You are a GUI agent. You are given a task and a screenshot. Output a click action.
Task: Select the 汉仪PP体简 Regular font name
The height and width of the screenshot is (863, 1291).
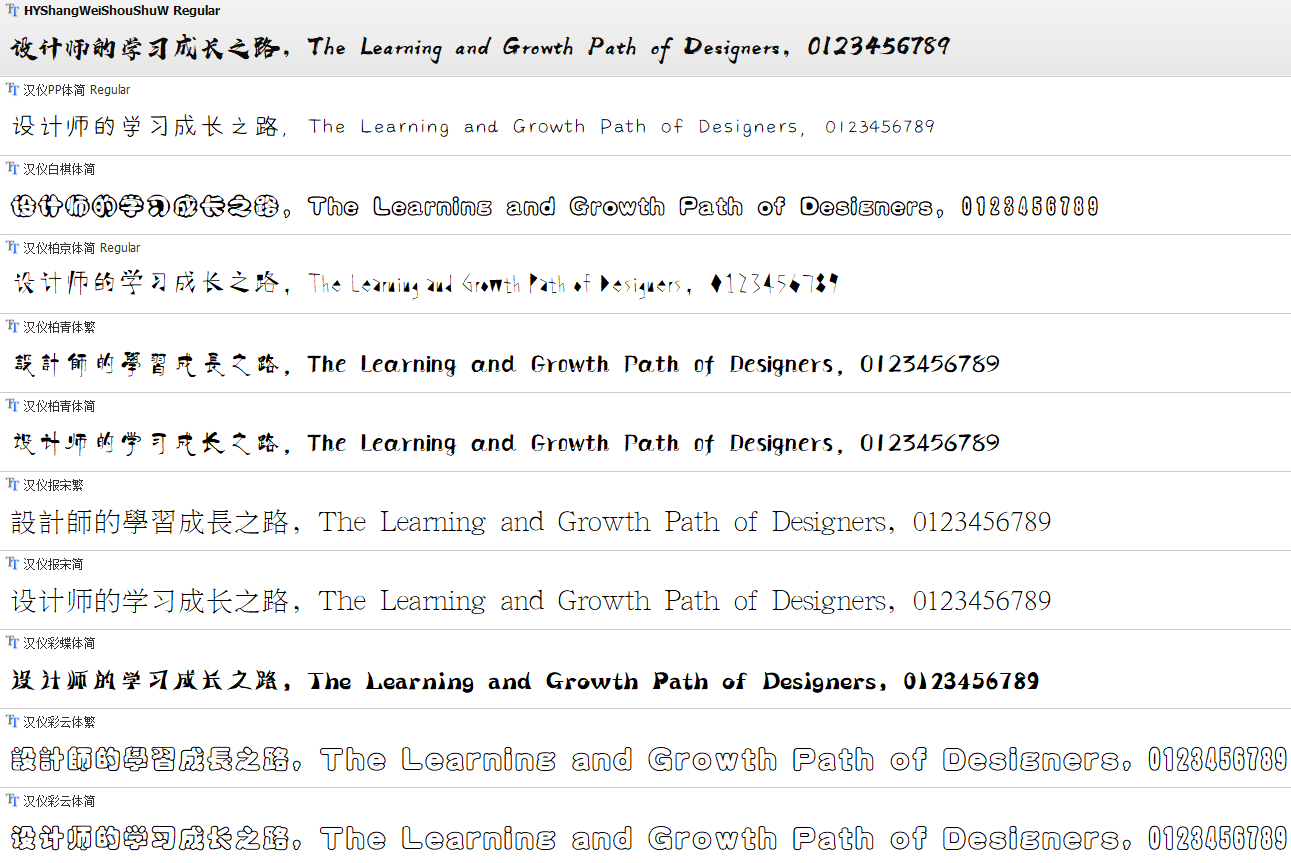pos(77,90)
